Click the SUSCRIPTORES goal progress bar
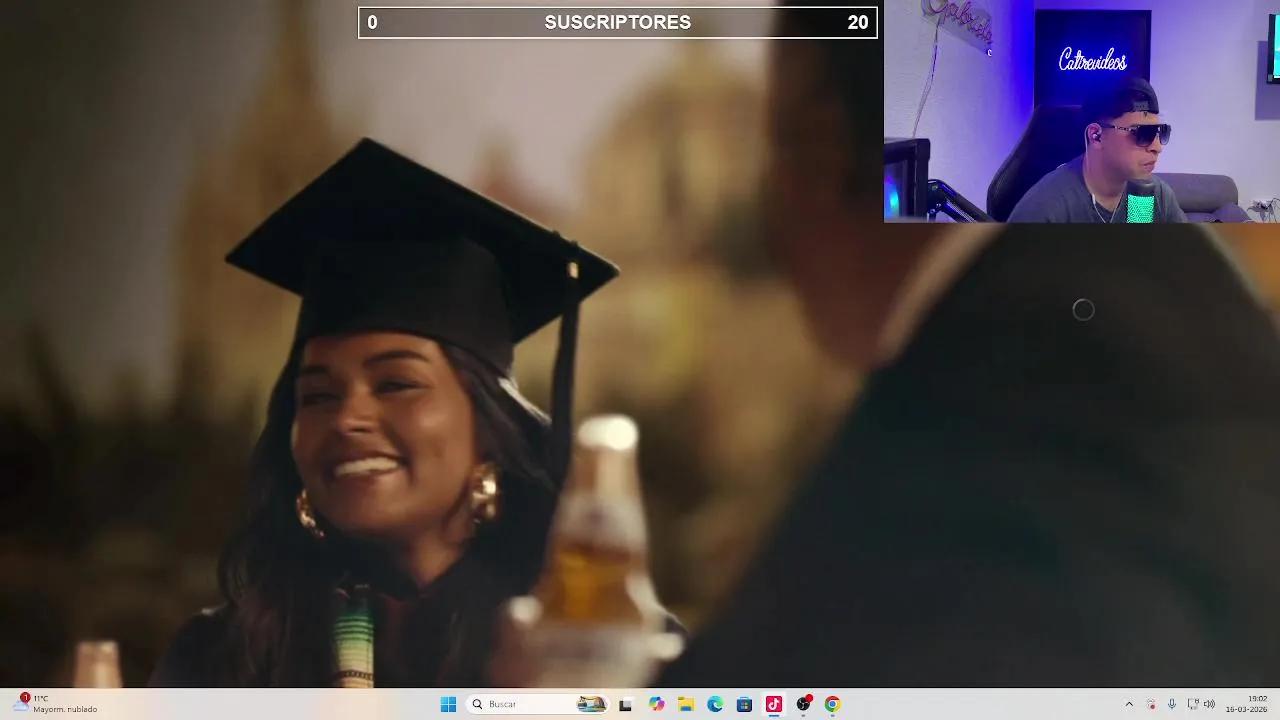This screenshot has width=1280, height=720. 617,22
